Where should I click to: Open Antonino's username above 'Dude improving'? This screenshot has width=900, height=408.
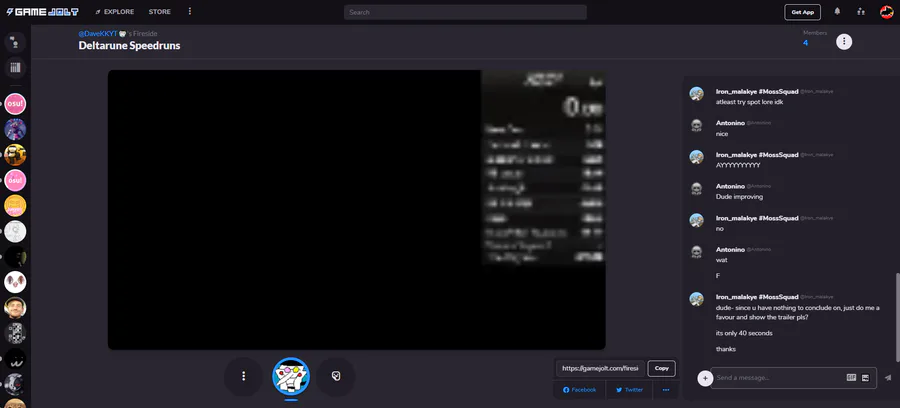point(730,186)
